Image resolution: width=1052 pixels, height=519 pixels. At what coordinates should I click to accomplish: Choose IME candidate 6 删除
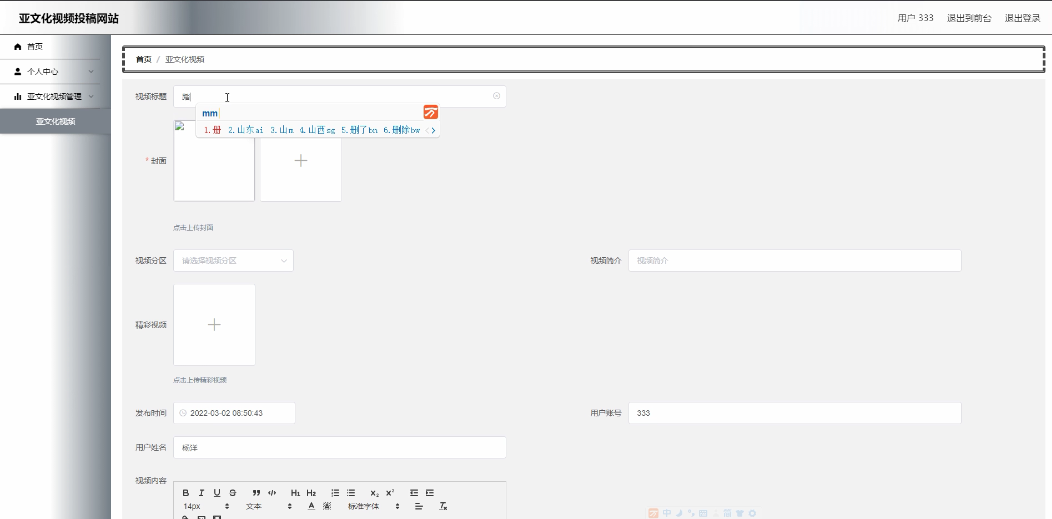coord(402,130)
